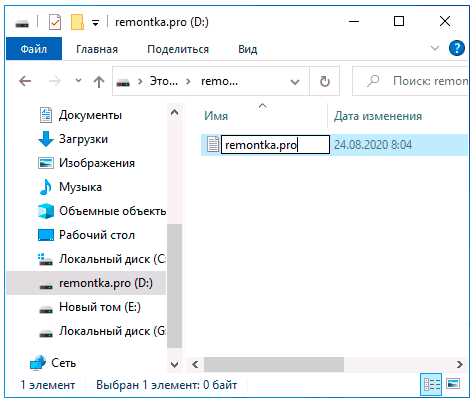Image resolution: width=476 pixels, height=402 pixels.
Task: Open the Файл menu tab
Action: (34, 49)
